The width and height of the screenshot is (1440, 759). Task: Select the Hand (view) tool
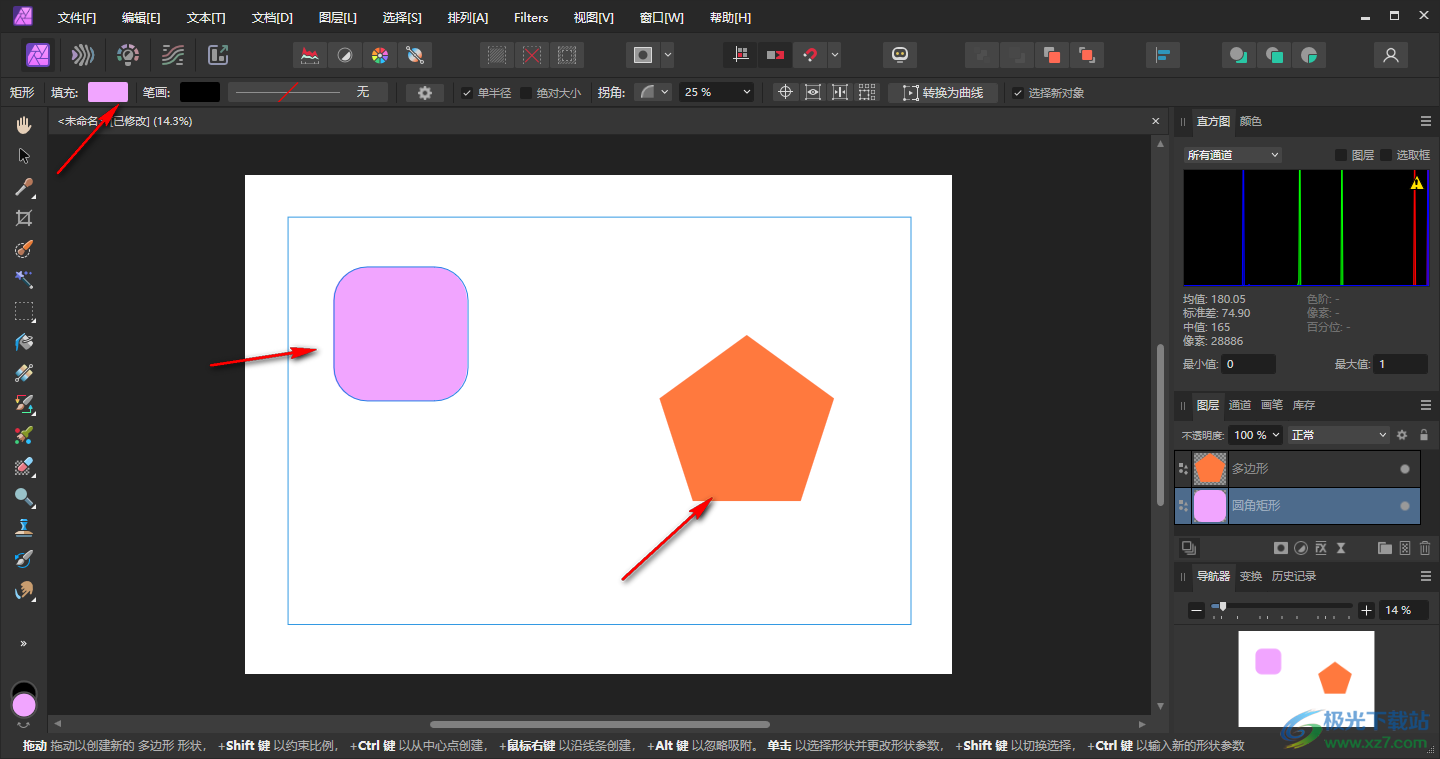[24, 125]
